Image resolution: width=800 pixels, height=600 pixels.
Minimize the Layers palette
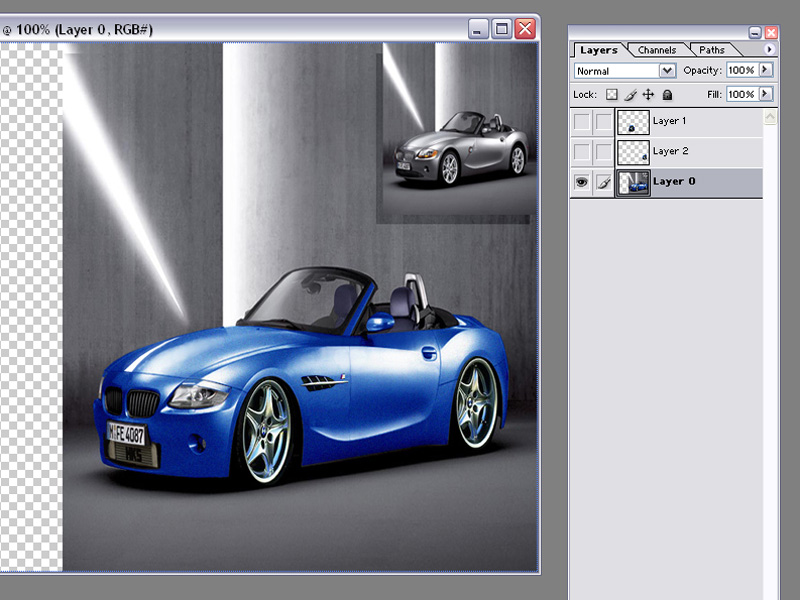[755, 33]
